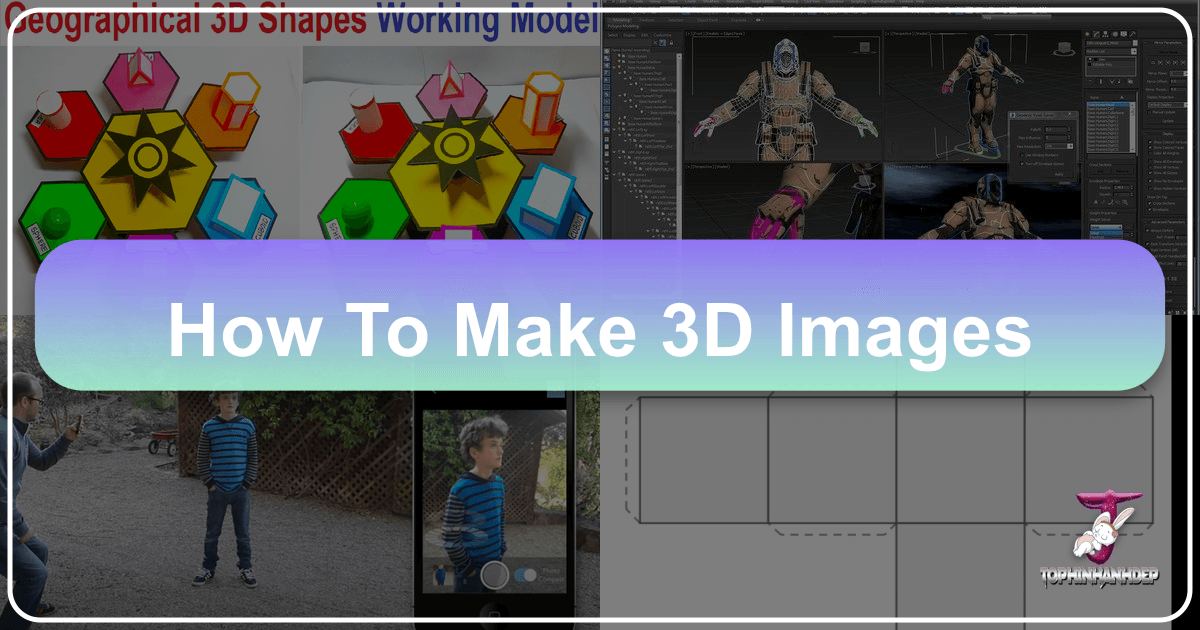Open the Create panel icon
Image resolution: width=1200 pixels, height=630 pixels.
pos(1087,33)
